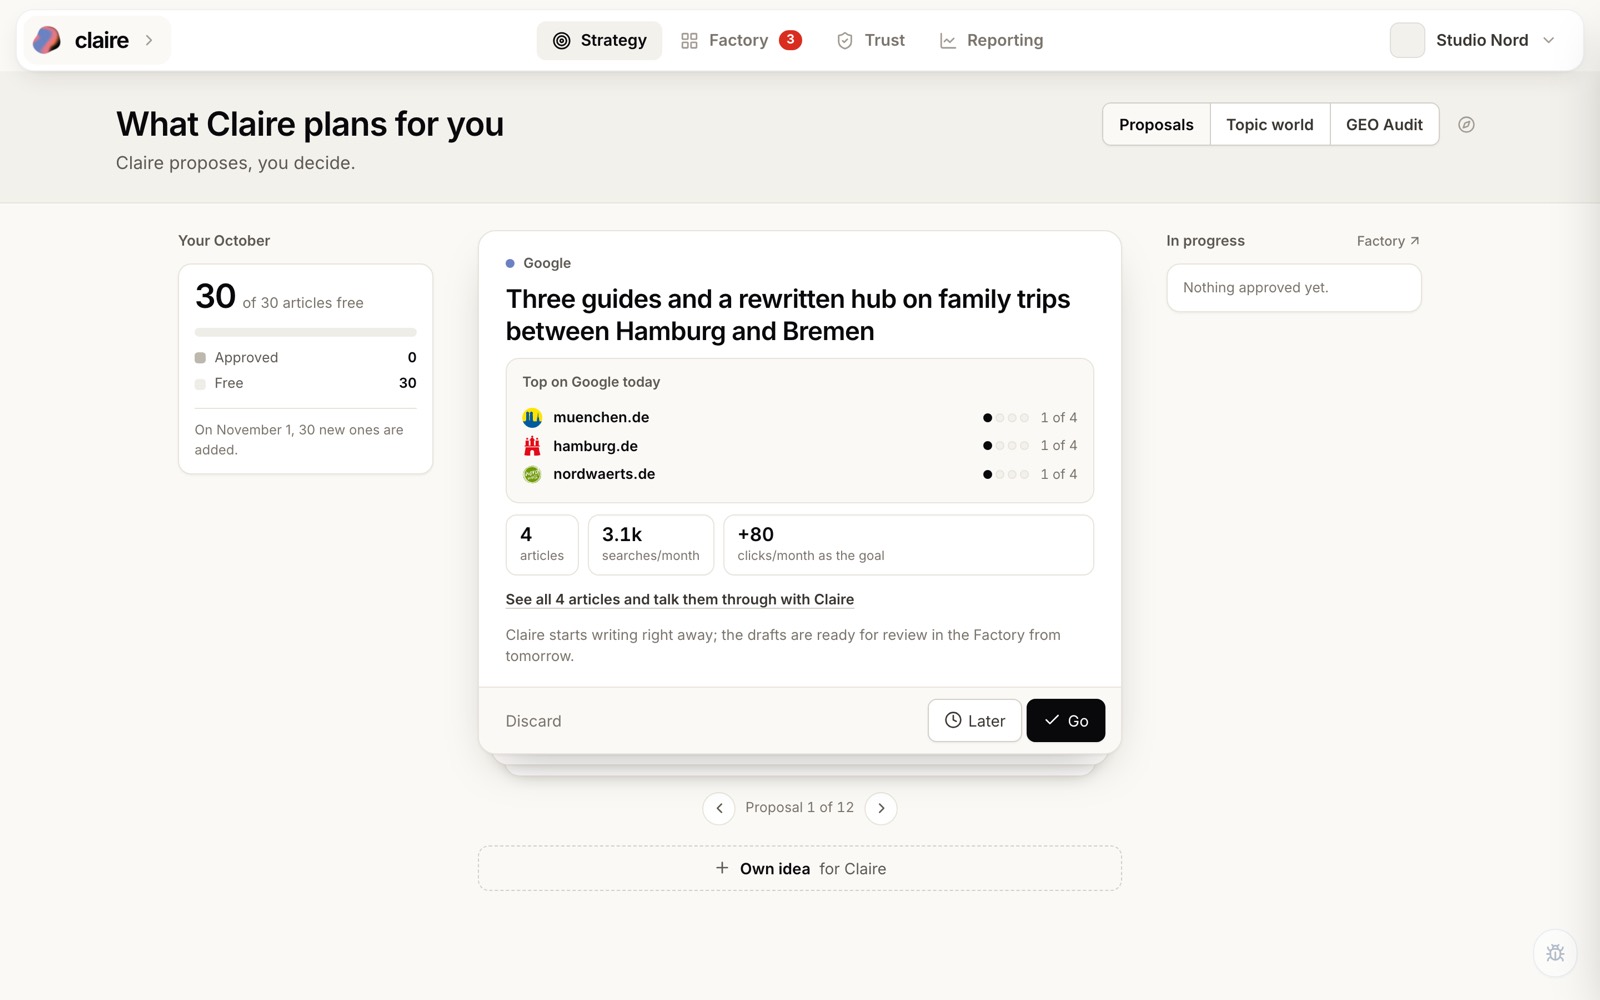The image size is (1600, 1000).
Task: Click the bug icon in bottom corner
Action: pos(1555,953)
